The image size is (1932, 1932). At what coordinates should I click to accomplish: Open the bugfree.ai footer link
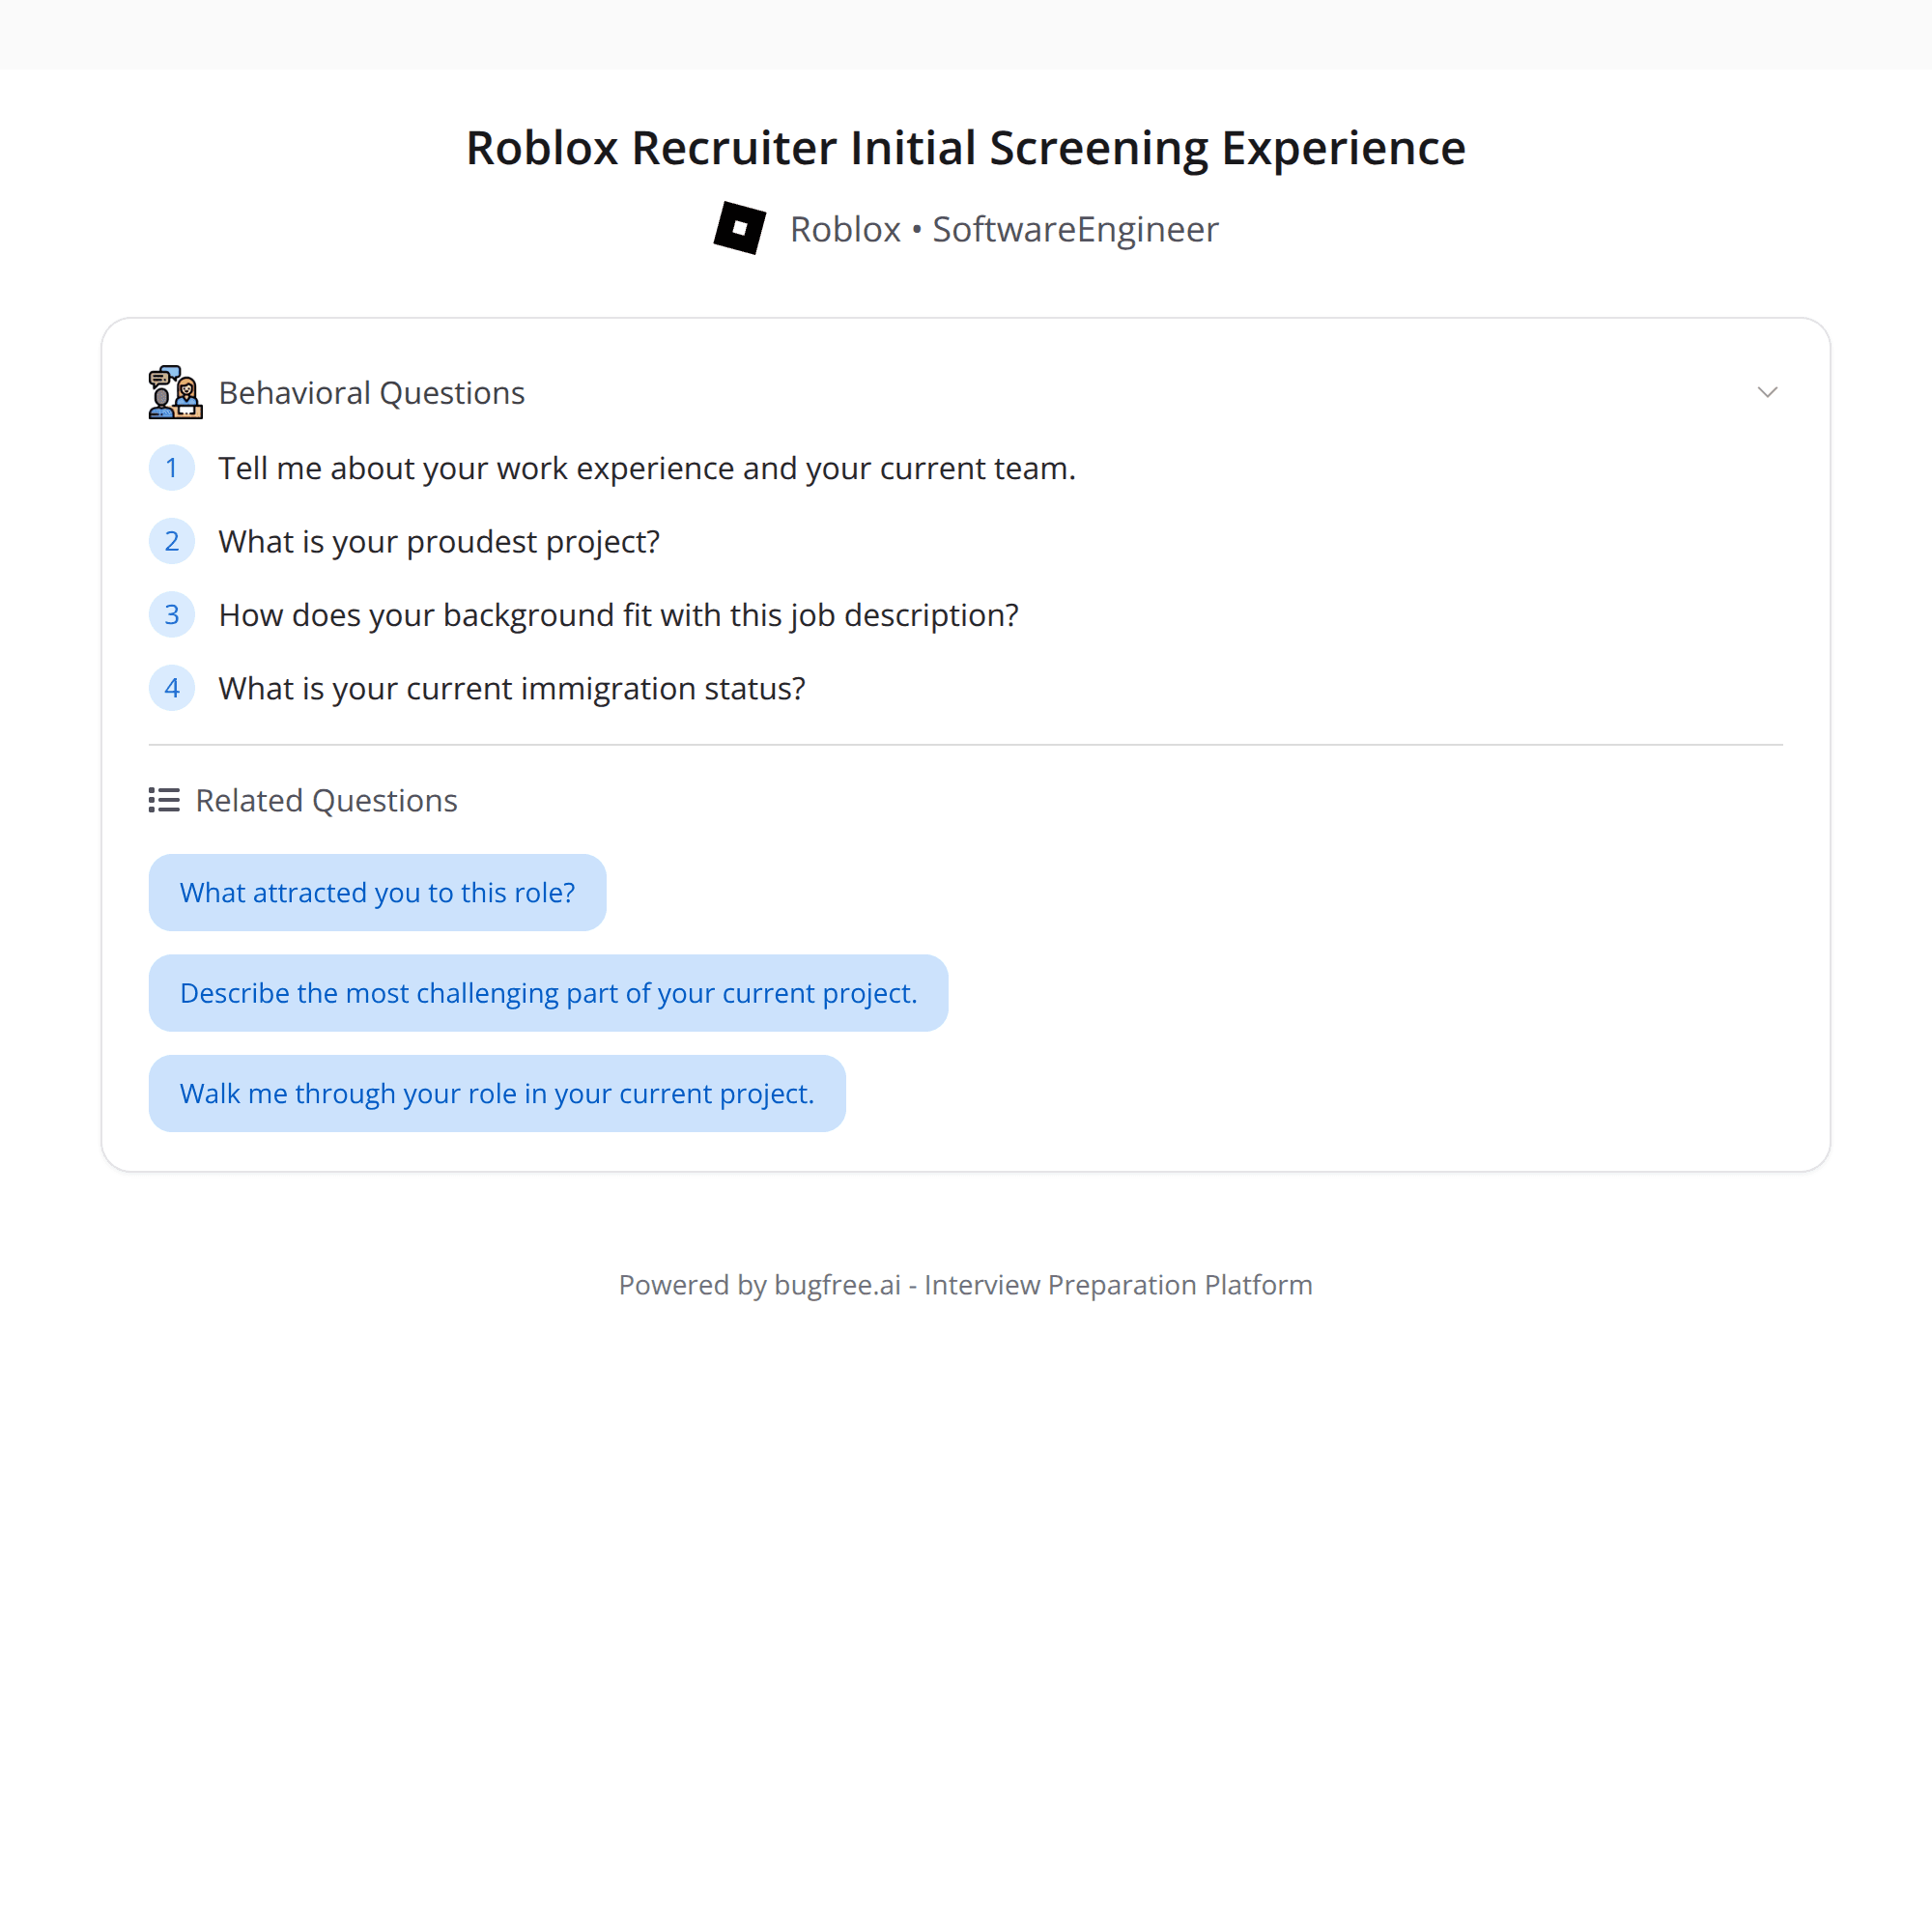coord(836,1284)
